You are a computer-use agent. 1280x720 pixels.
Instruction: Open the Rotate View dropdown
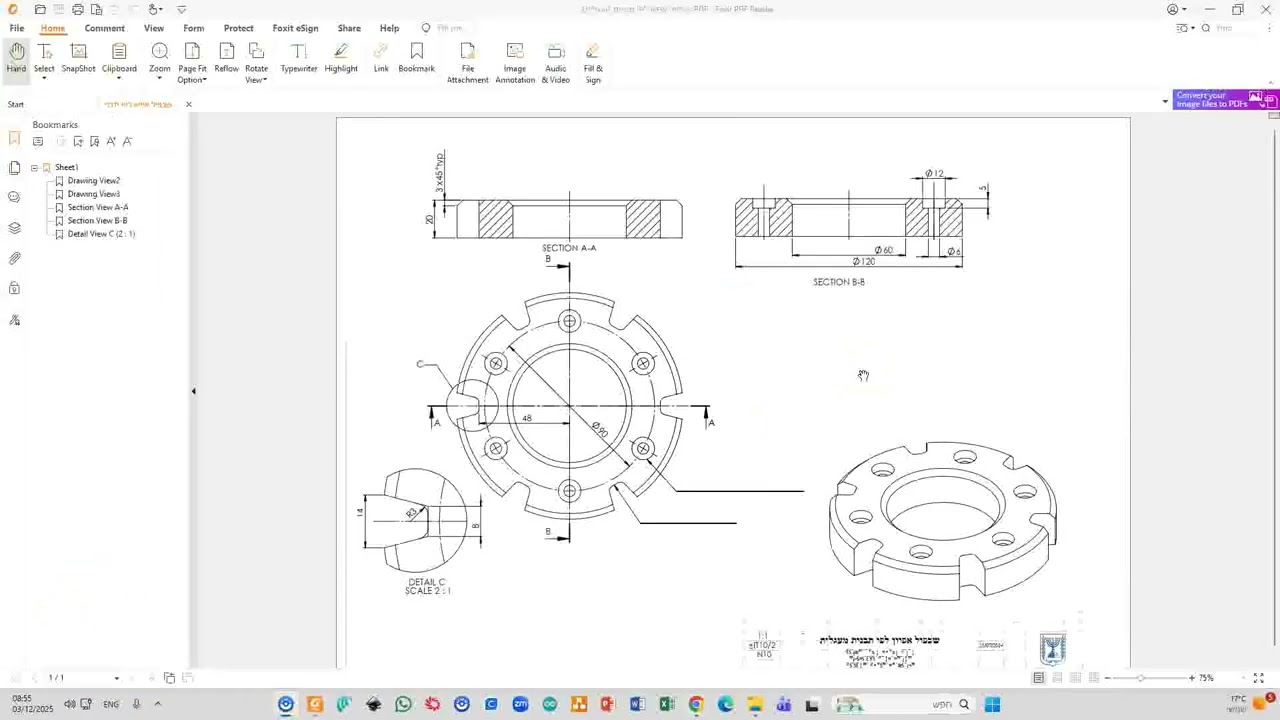[265, 80]
